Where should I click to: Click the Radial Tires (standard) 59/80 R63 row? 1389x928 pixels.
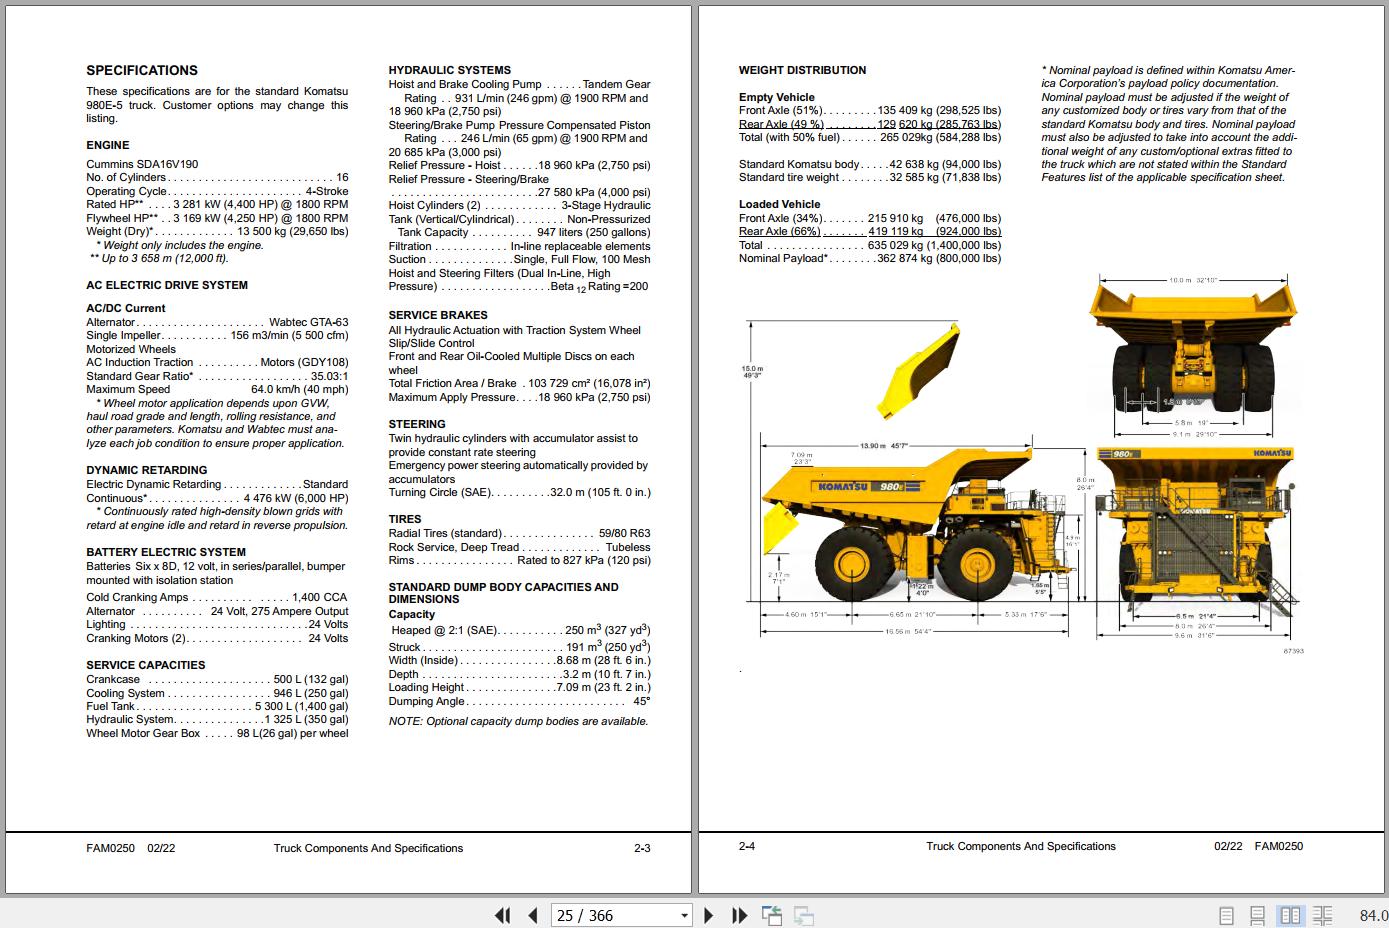tap(520, 533)
